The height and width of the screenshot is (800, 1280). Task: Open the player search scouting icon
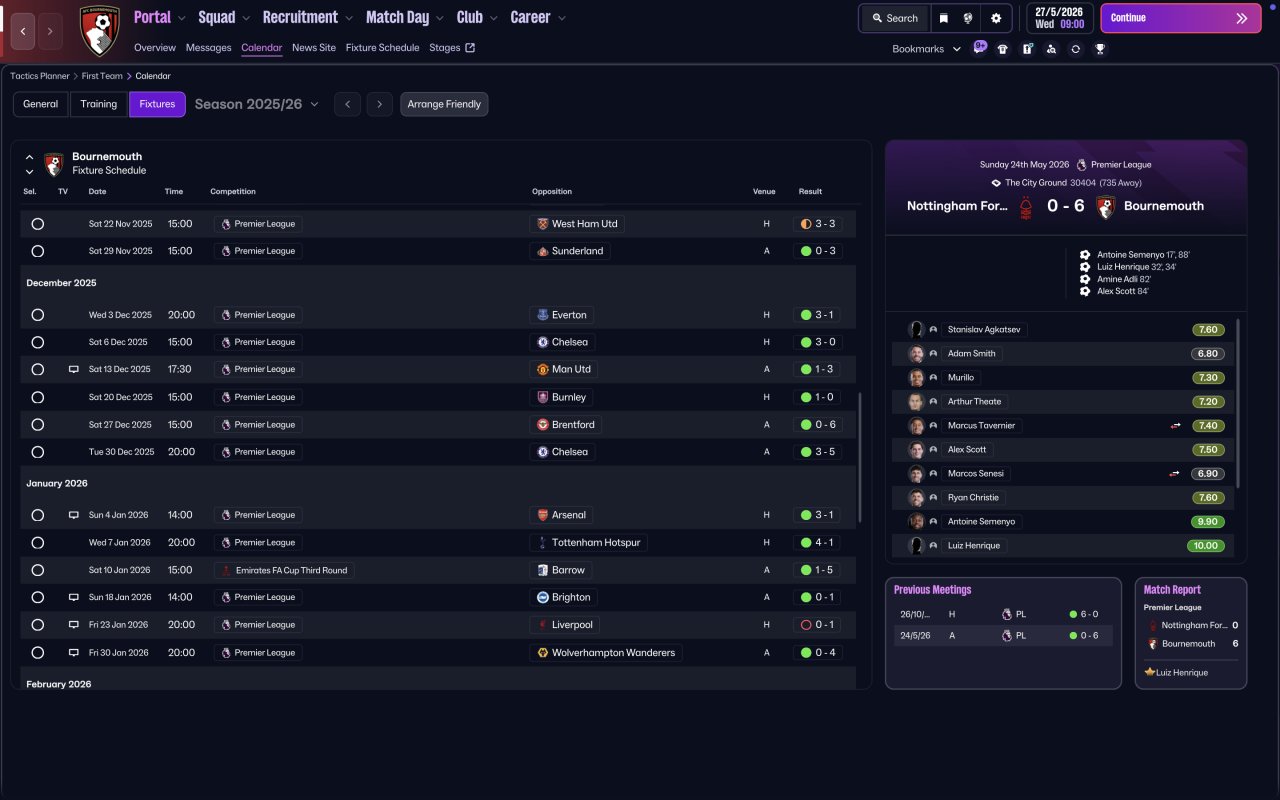click(1051, 49)
